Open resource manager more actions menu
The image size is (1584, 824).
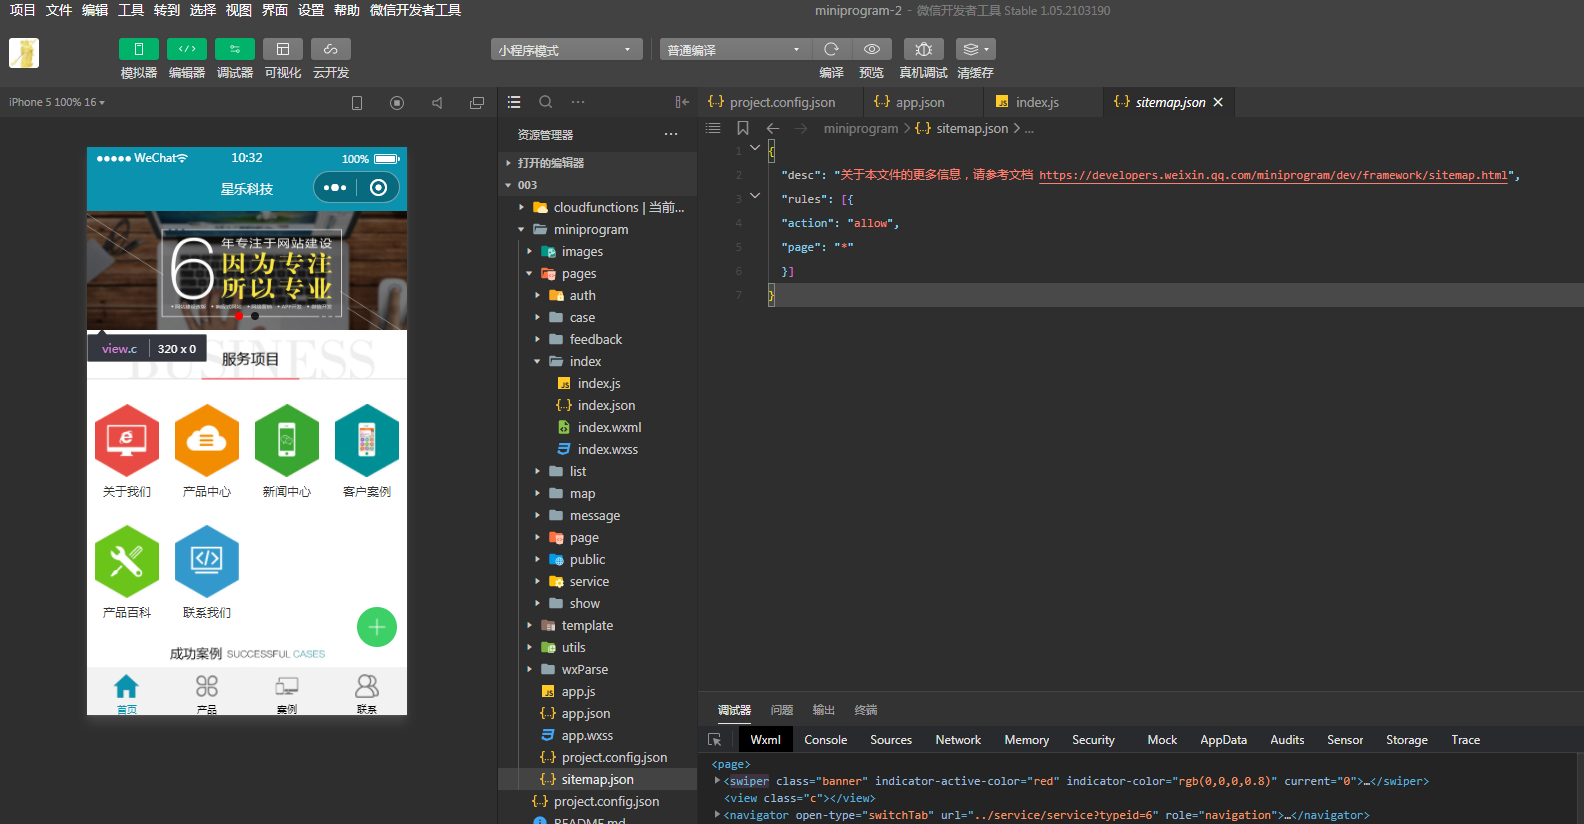click(x=671, y=134)
